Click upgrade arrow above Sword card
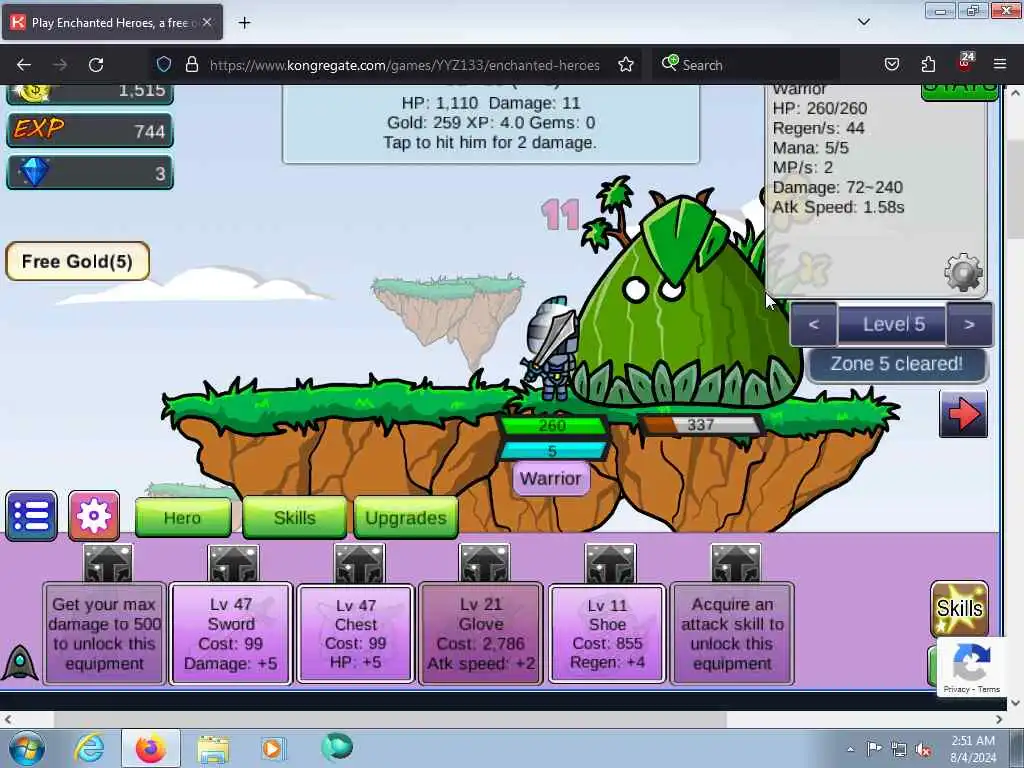 click(233, 563)
